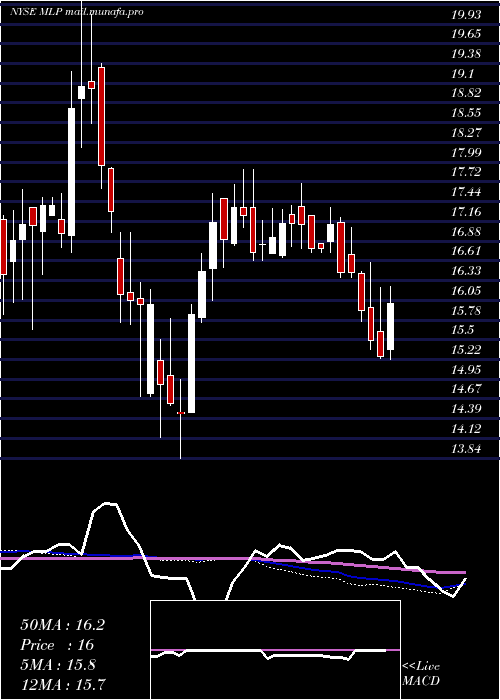
Task: Click the 16.33 price axis label
Action: click(466, 271)
